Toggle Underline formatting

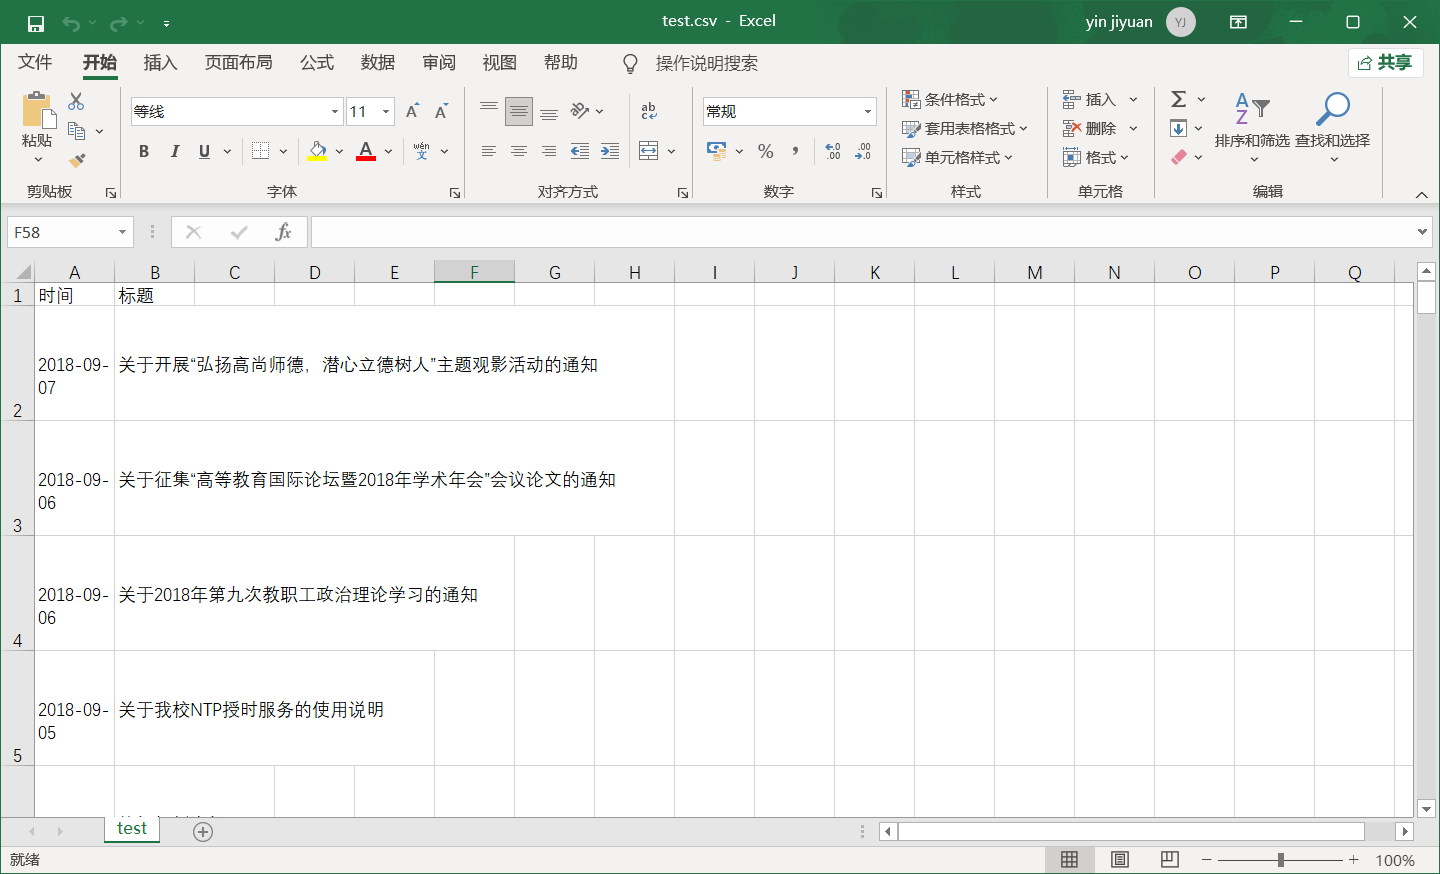204,151
